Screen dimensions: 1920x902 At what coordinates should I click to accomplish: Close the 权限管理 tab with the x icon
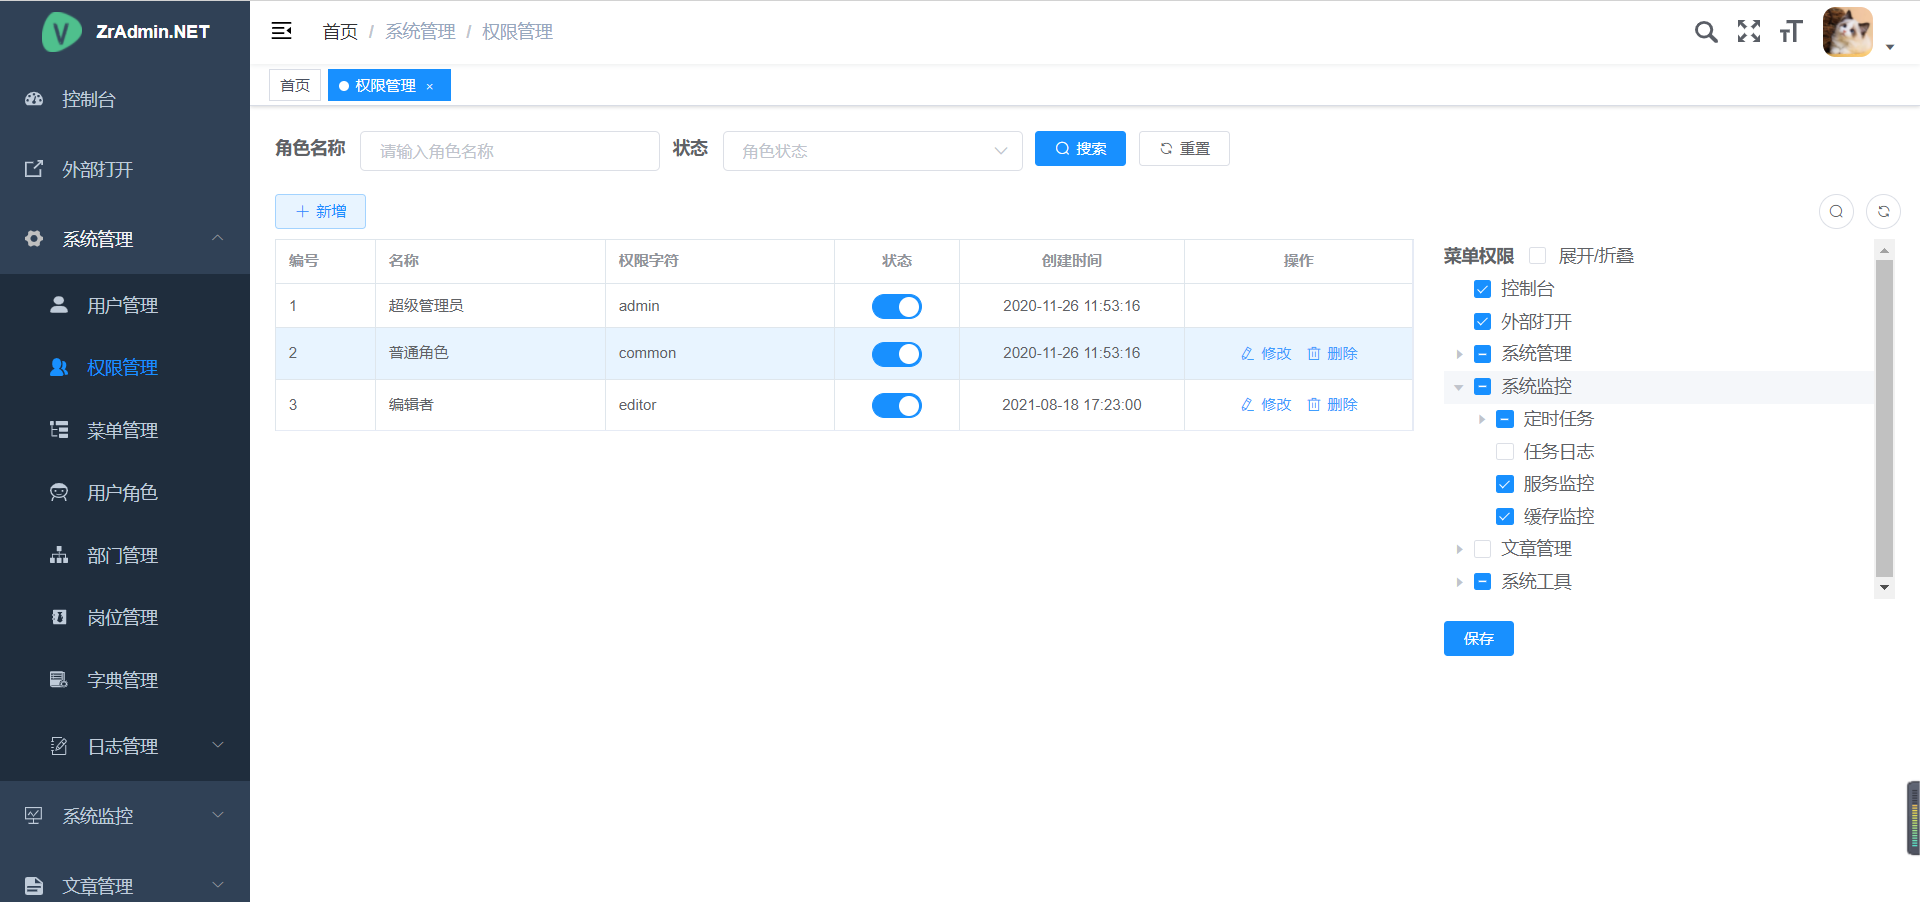430,87
